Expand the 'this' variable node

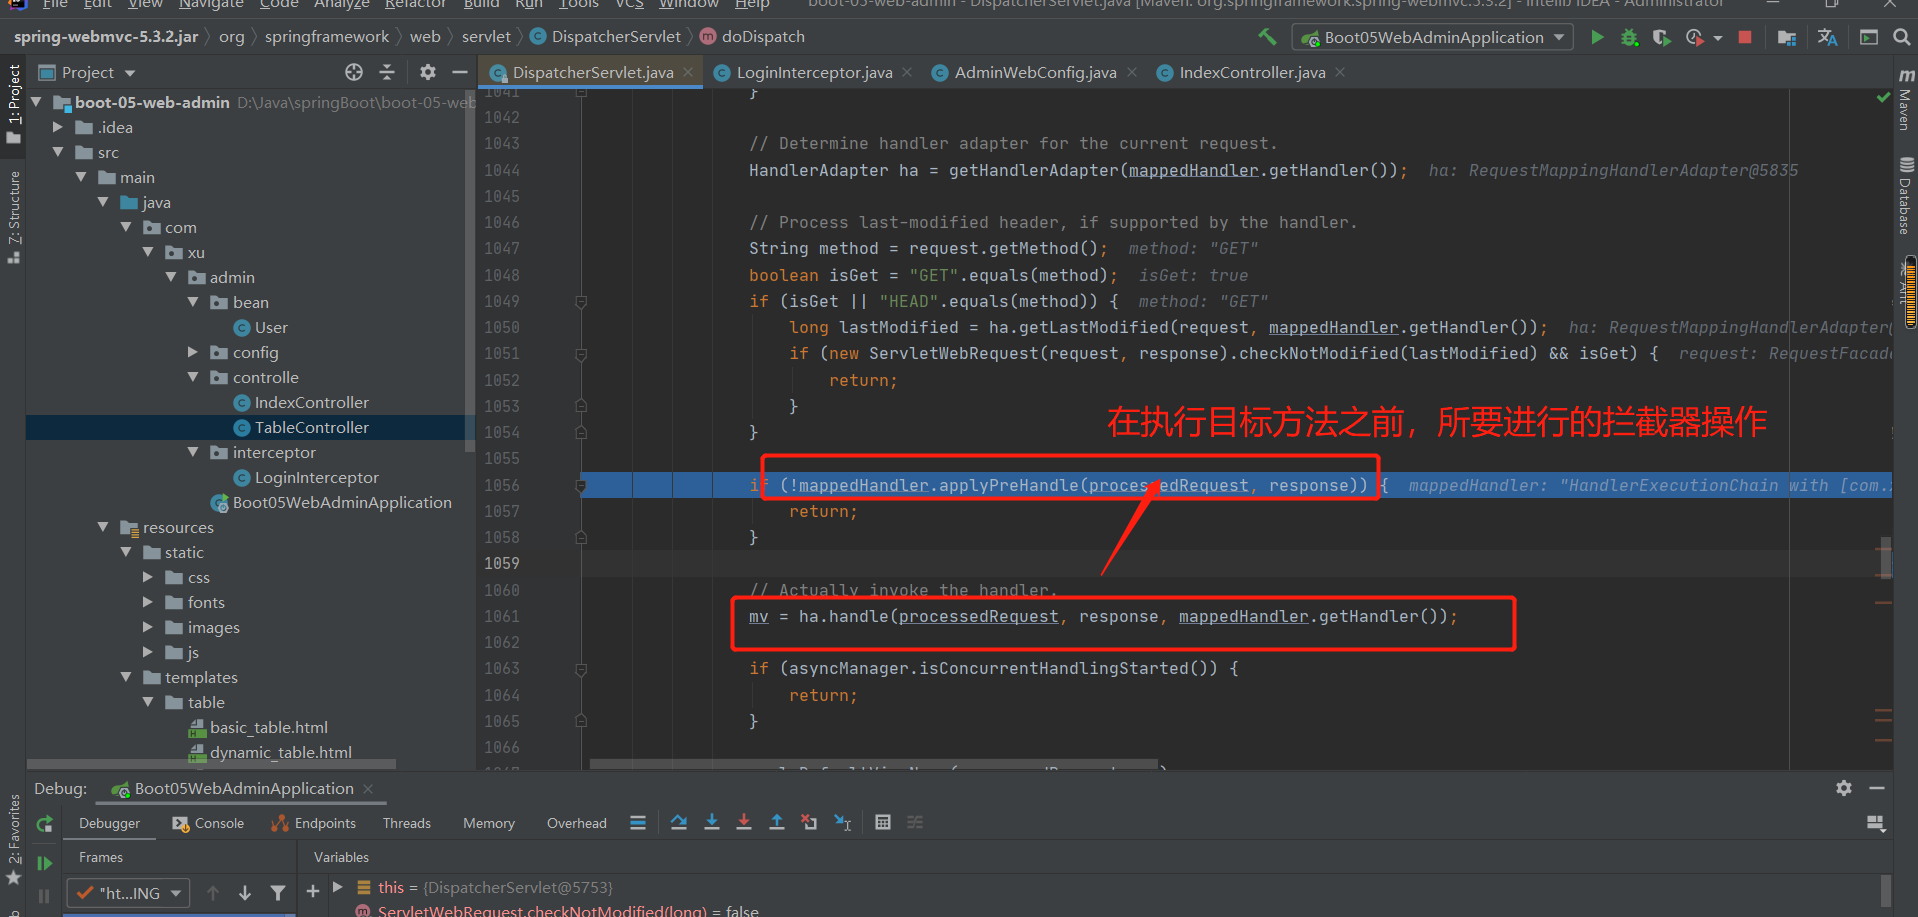coord(338,887)
